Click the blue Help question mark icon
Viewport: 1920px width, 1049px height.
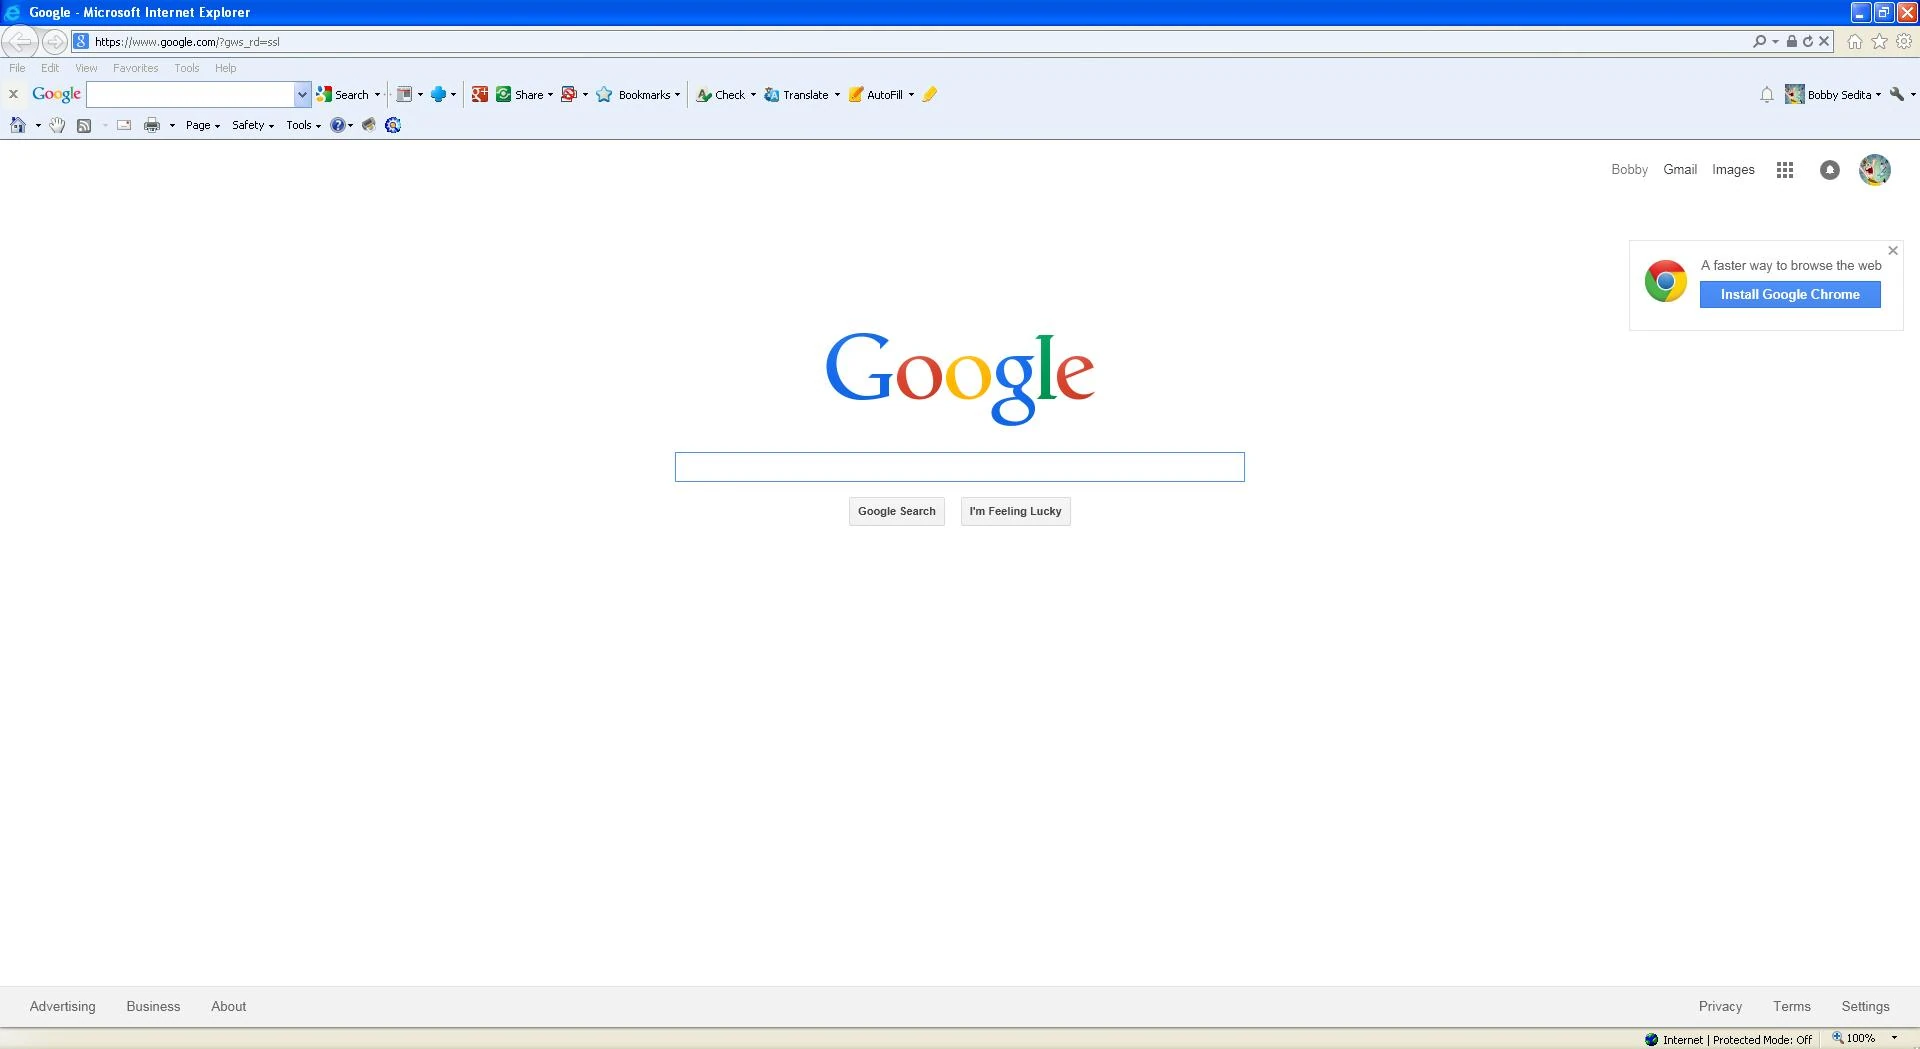pyautogui.click(x=338, y=125)
